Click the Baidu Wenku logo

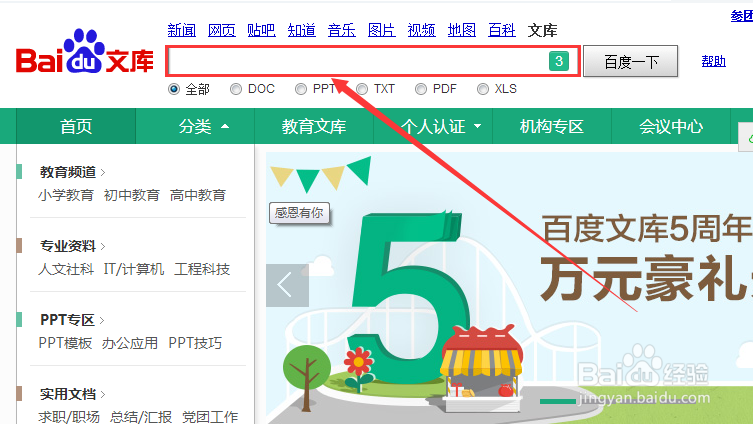coord(85,51)
